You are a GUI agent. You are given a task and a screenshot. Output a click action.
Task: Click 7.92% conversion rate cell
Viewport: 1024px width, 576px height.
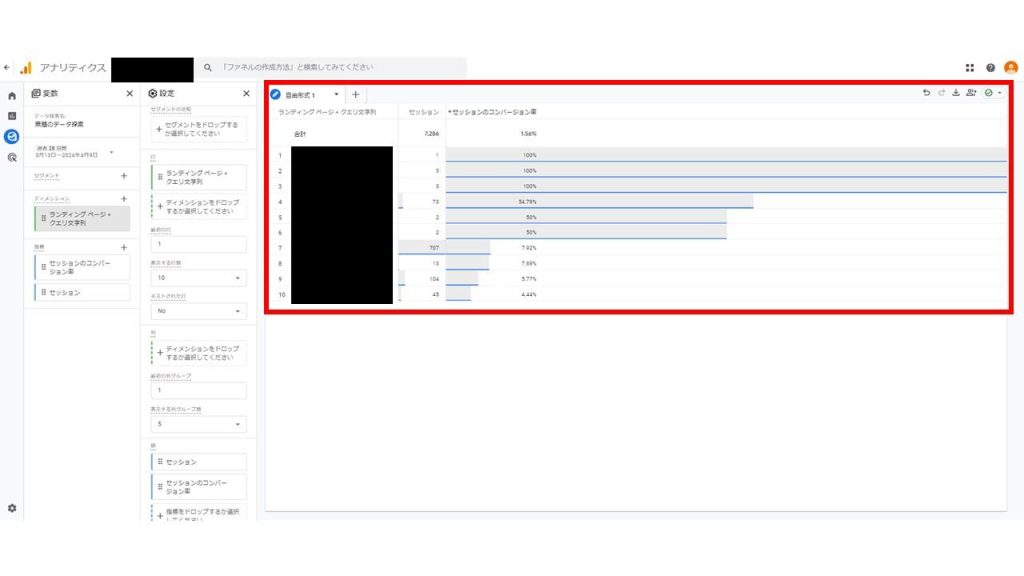pyautogui.click(x=528, y=248)
